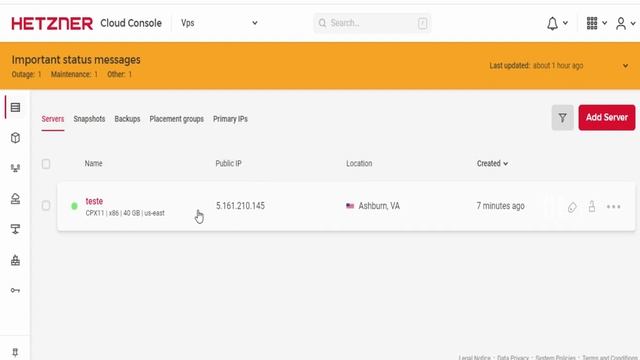Click the Ashburn, VA location text
640x360 pixels.
379,206
